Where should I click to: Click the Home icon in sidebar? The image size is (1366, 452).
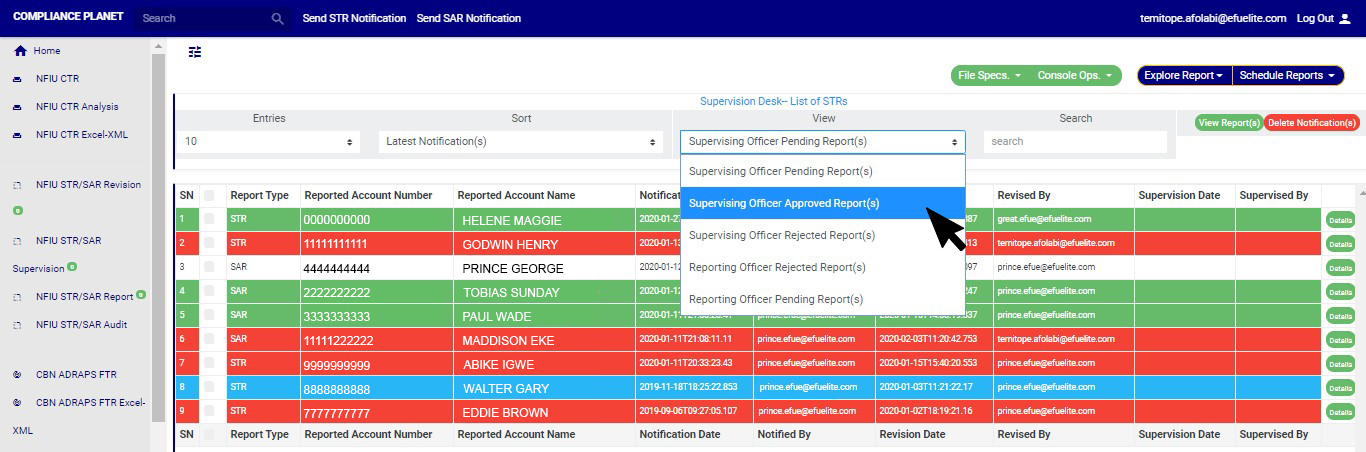tap(20, 51)
